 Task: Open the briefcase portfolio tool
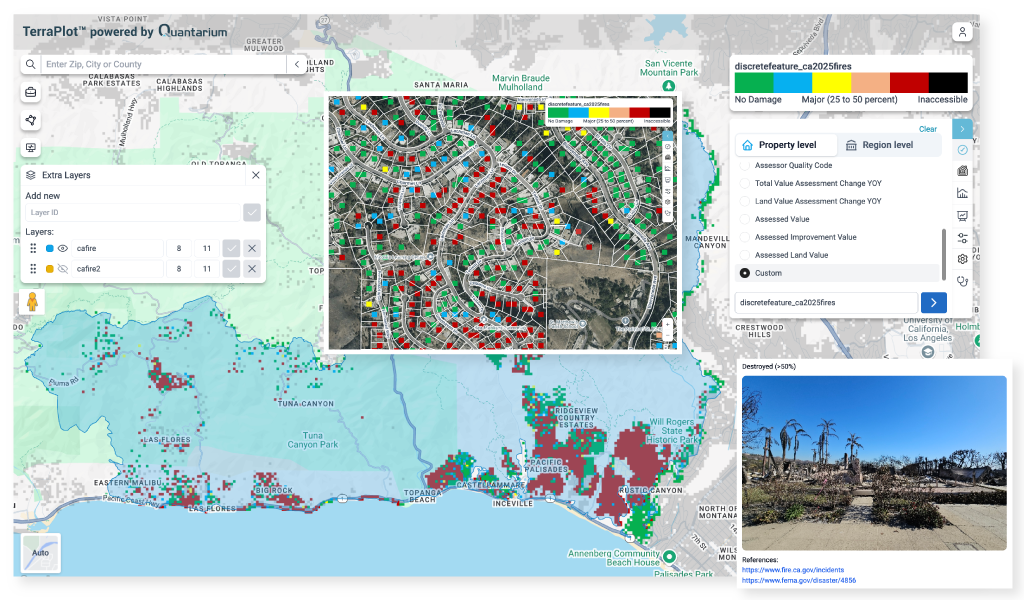pyautogui.click(x=31, y=92)
